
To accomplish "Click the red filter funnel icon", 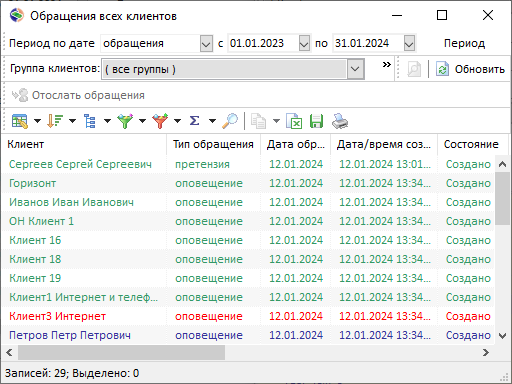I will pos(160,121).
